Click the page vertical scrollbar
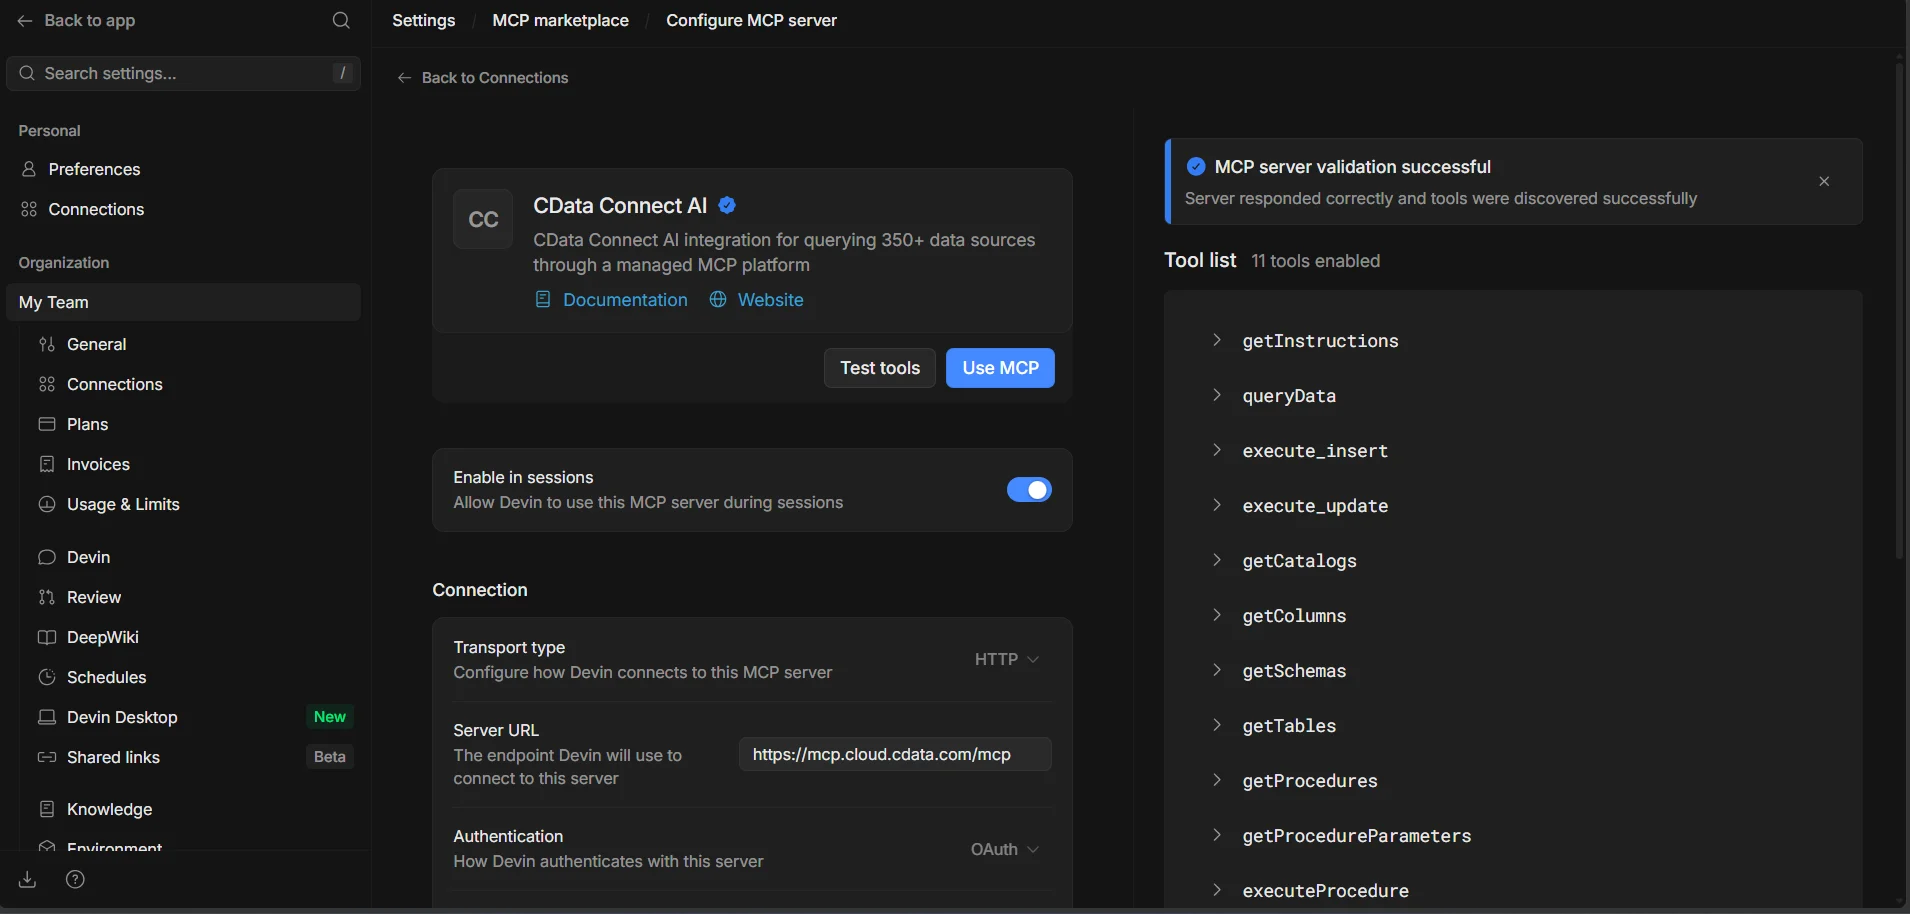 tap(1899, 310)
